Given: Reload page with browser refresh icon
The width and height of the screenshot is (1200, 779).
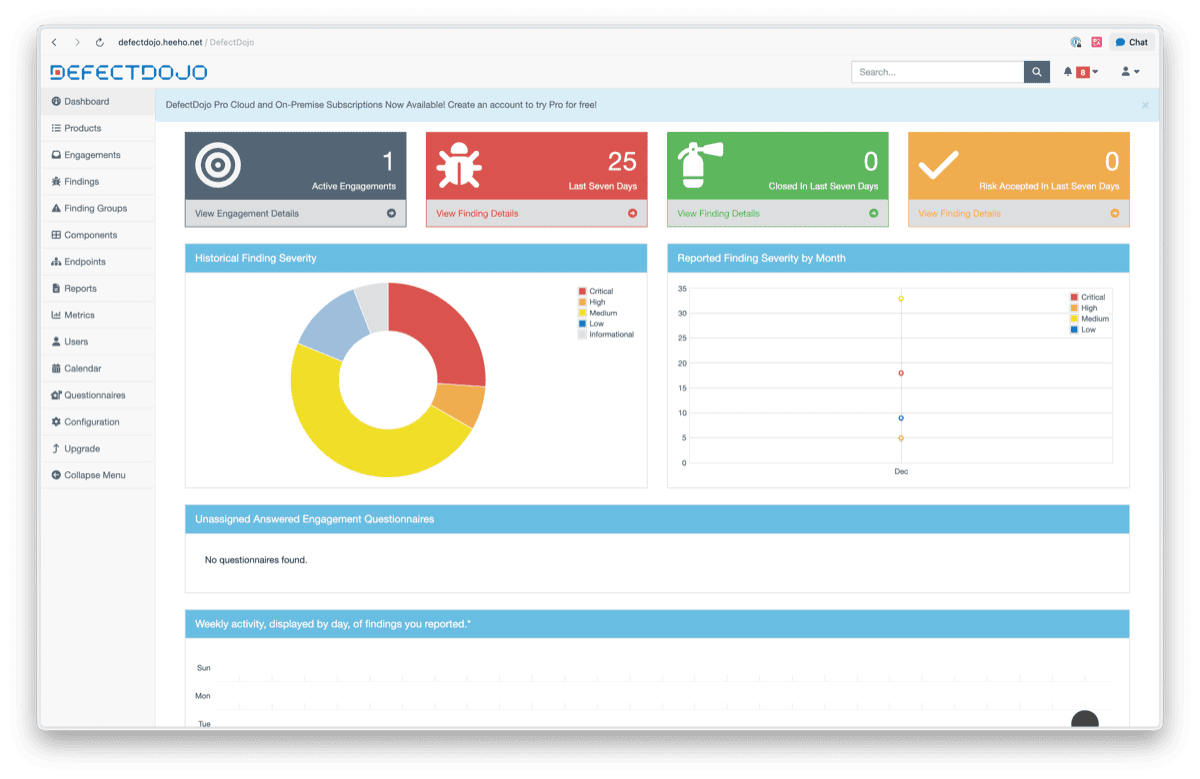Looking at the screenshot, I should 100,42.
